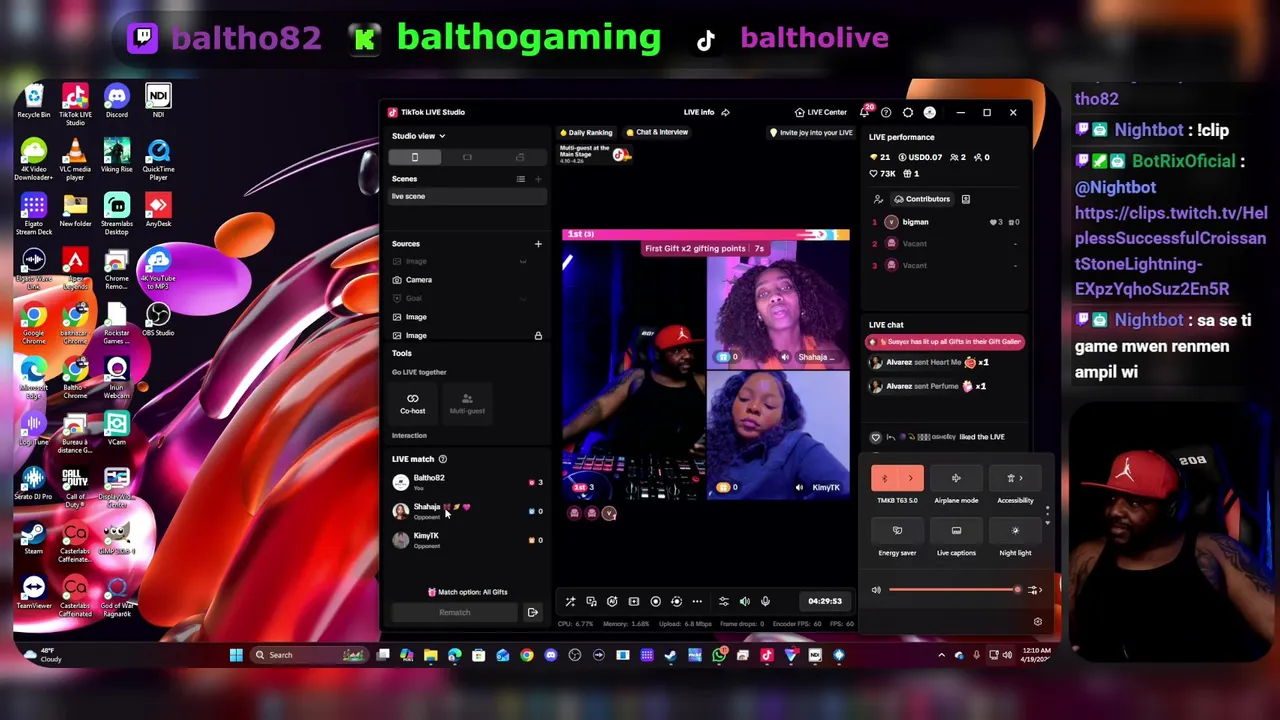Toggle visibility of the Goal source

point(523,299)
